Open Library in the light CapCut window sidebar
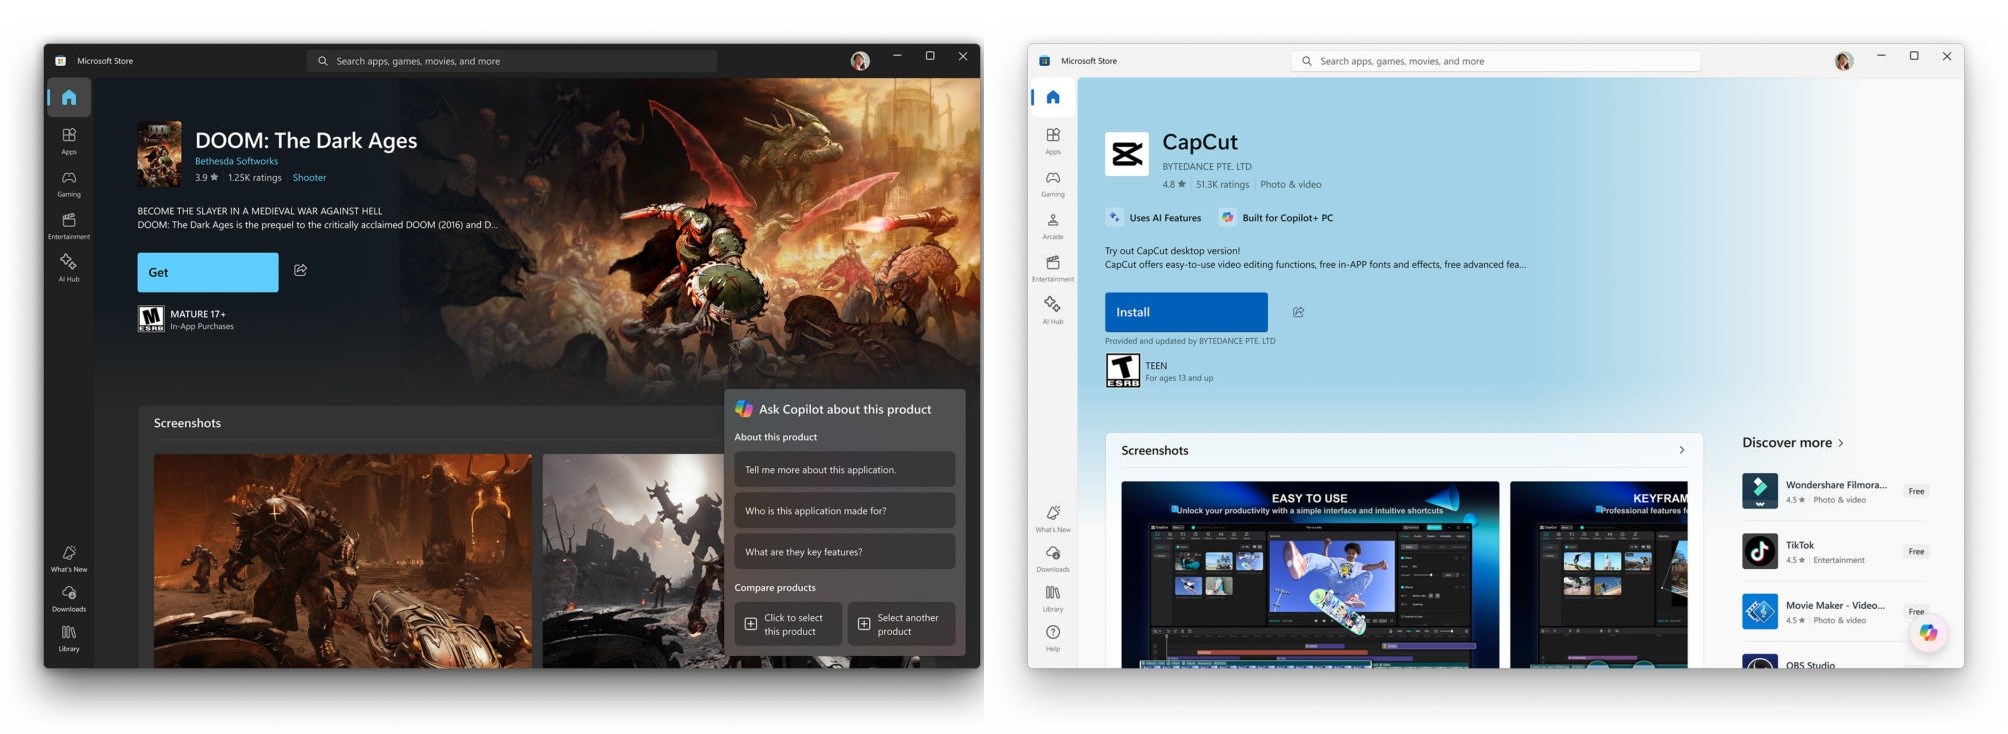The width and height of the screenshot is (2008, 734). [1053, 598]
